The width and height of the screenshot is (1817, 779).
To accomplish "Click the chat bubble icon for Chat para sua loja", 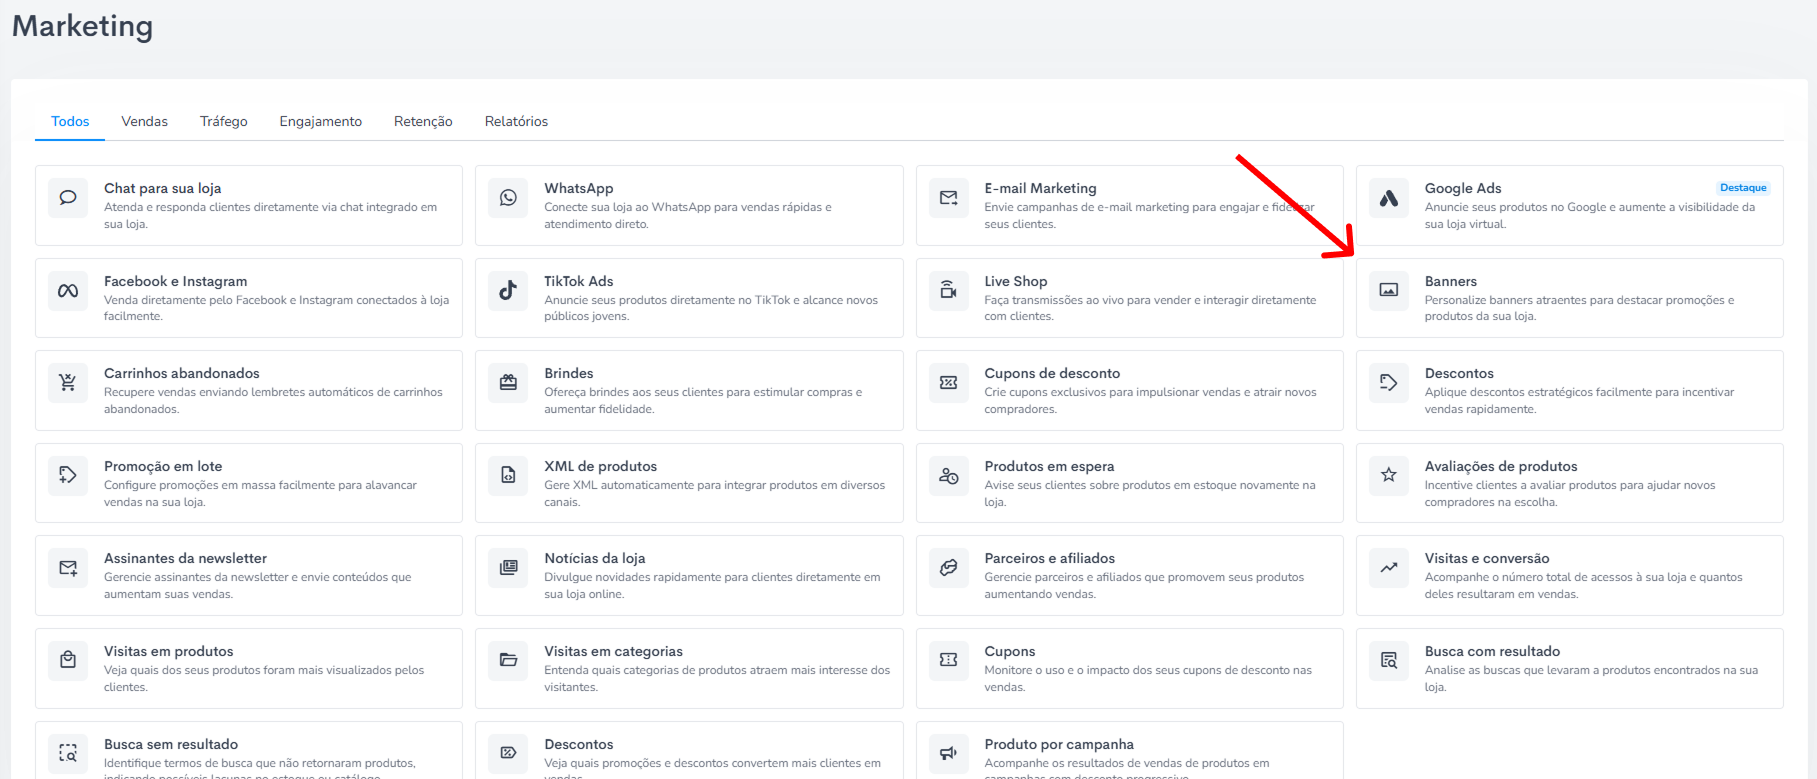I will (x=68, y=198).
